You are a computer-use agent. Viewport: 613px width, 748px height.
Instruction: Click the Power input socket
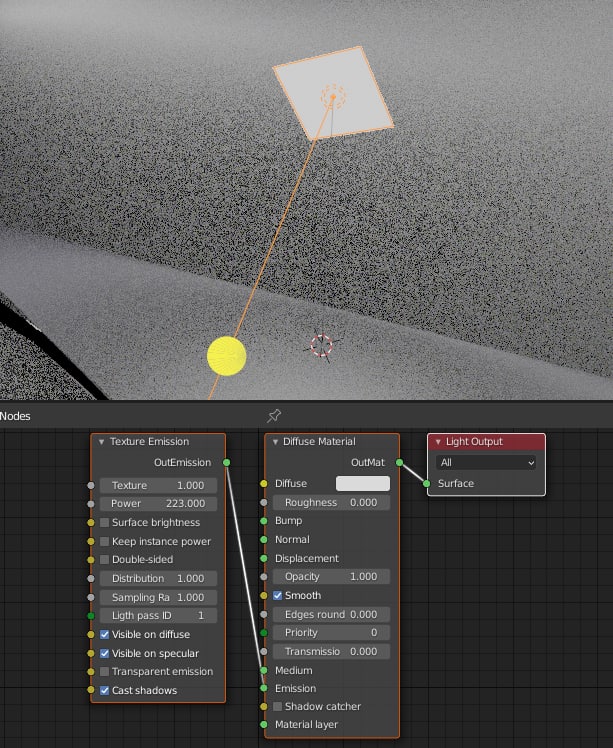coord(91,504)
